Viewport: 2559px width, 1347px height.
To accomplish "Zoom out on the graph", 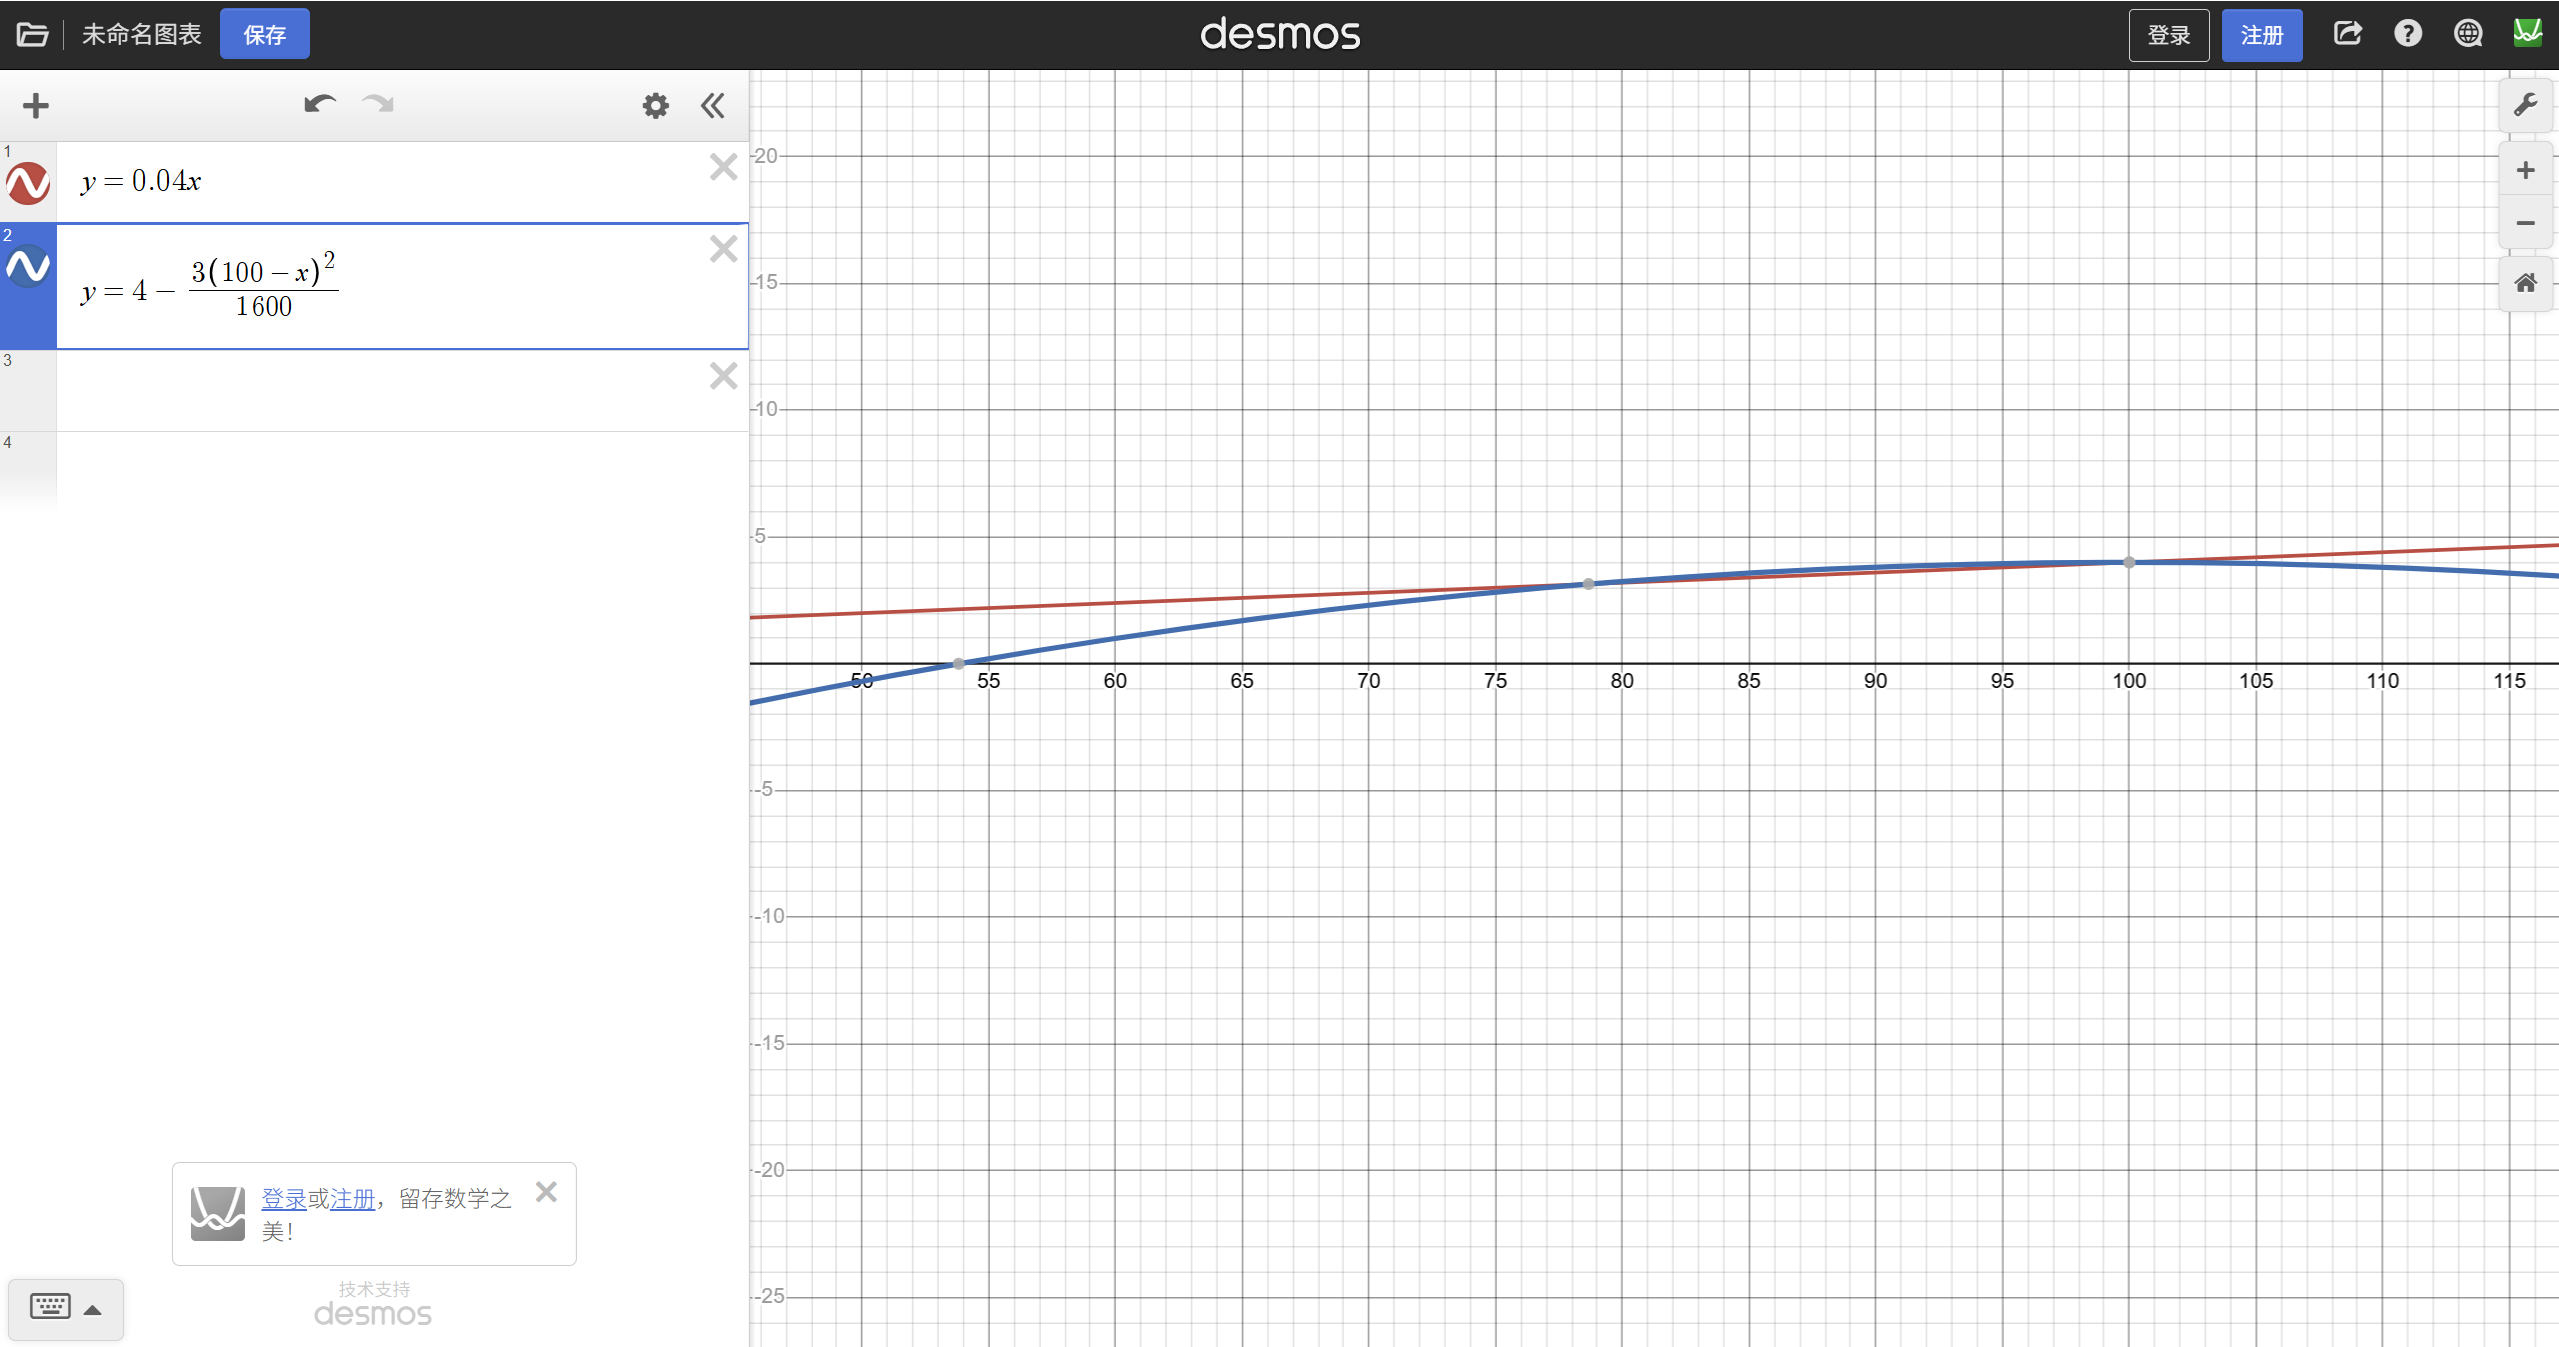I will (2526, 223).
